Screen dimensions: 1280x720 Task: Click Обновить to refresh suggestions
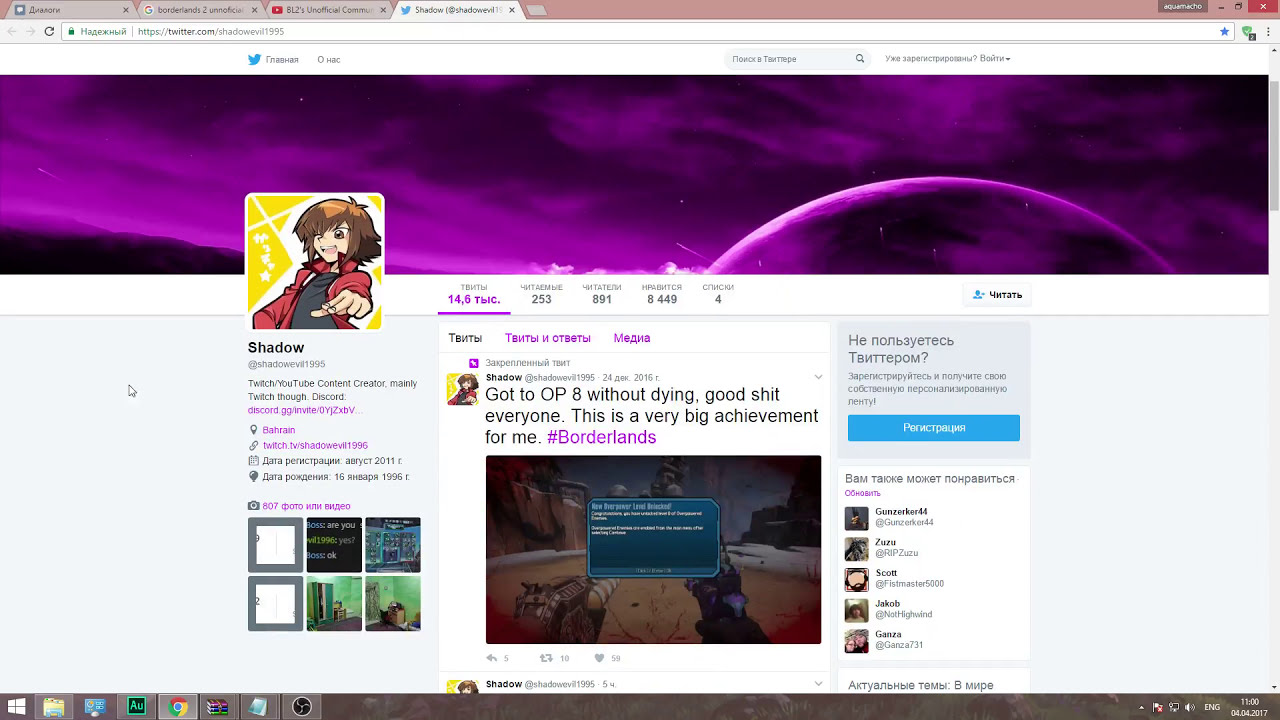pyautogui.click(x=862, y=493)
